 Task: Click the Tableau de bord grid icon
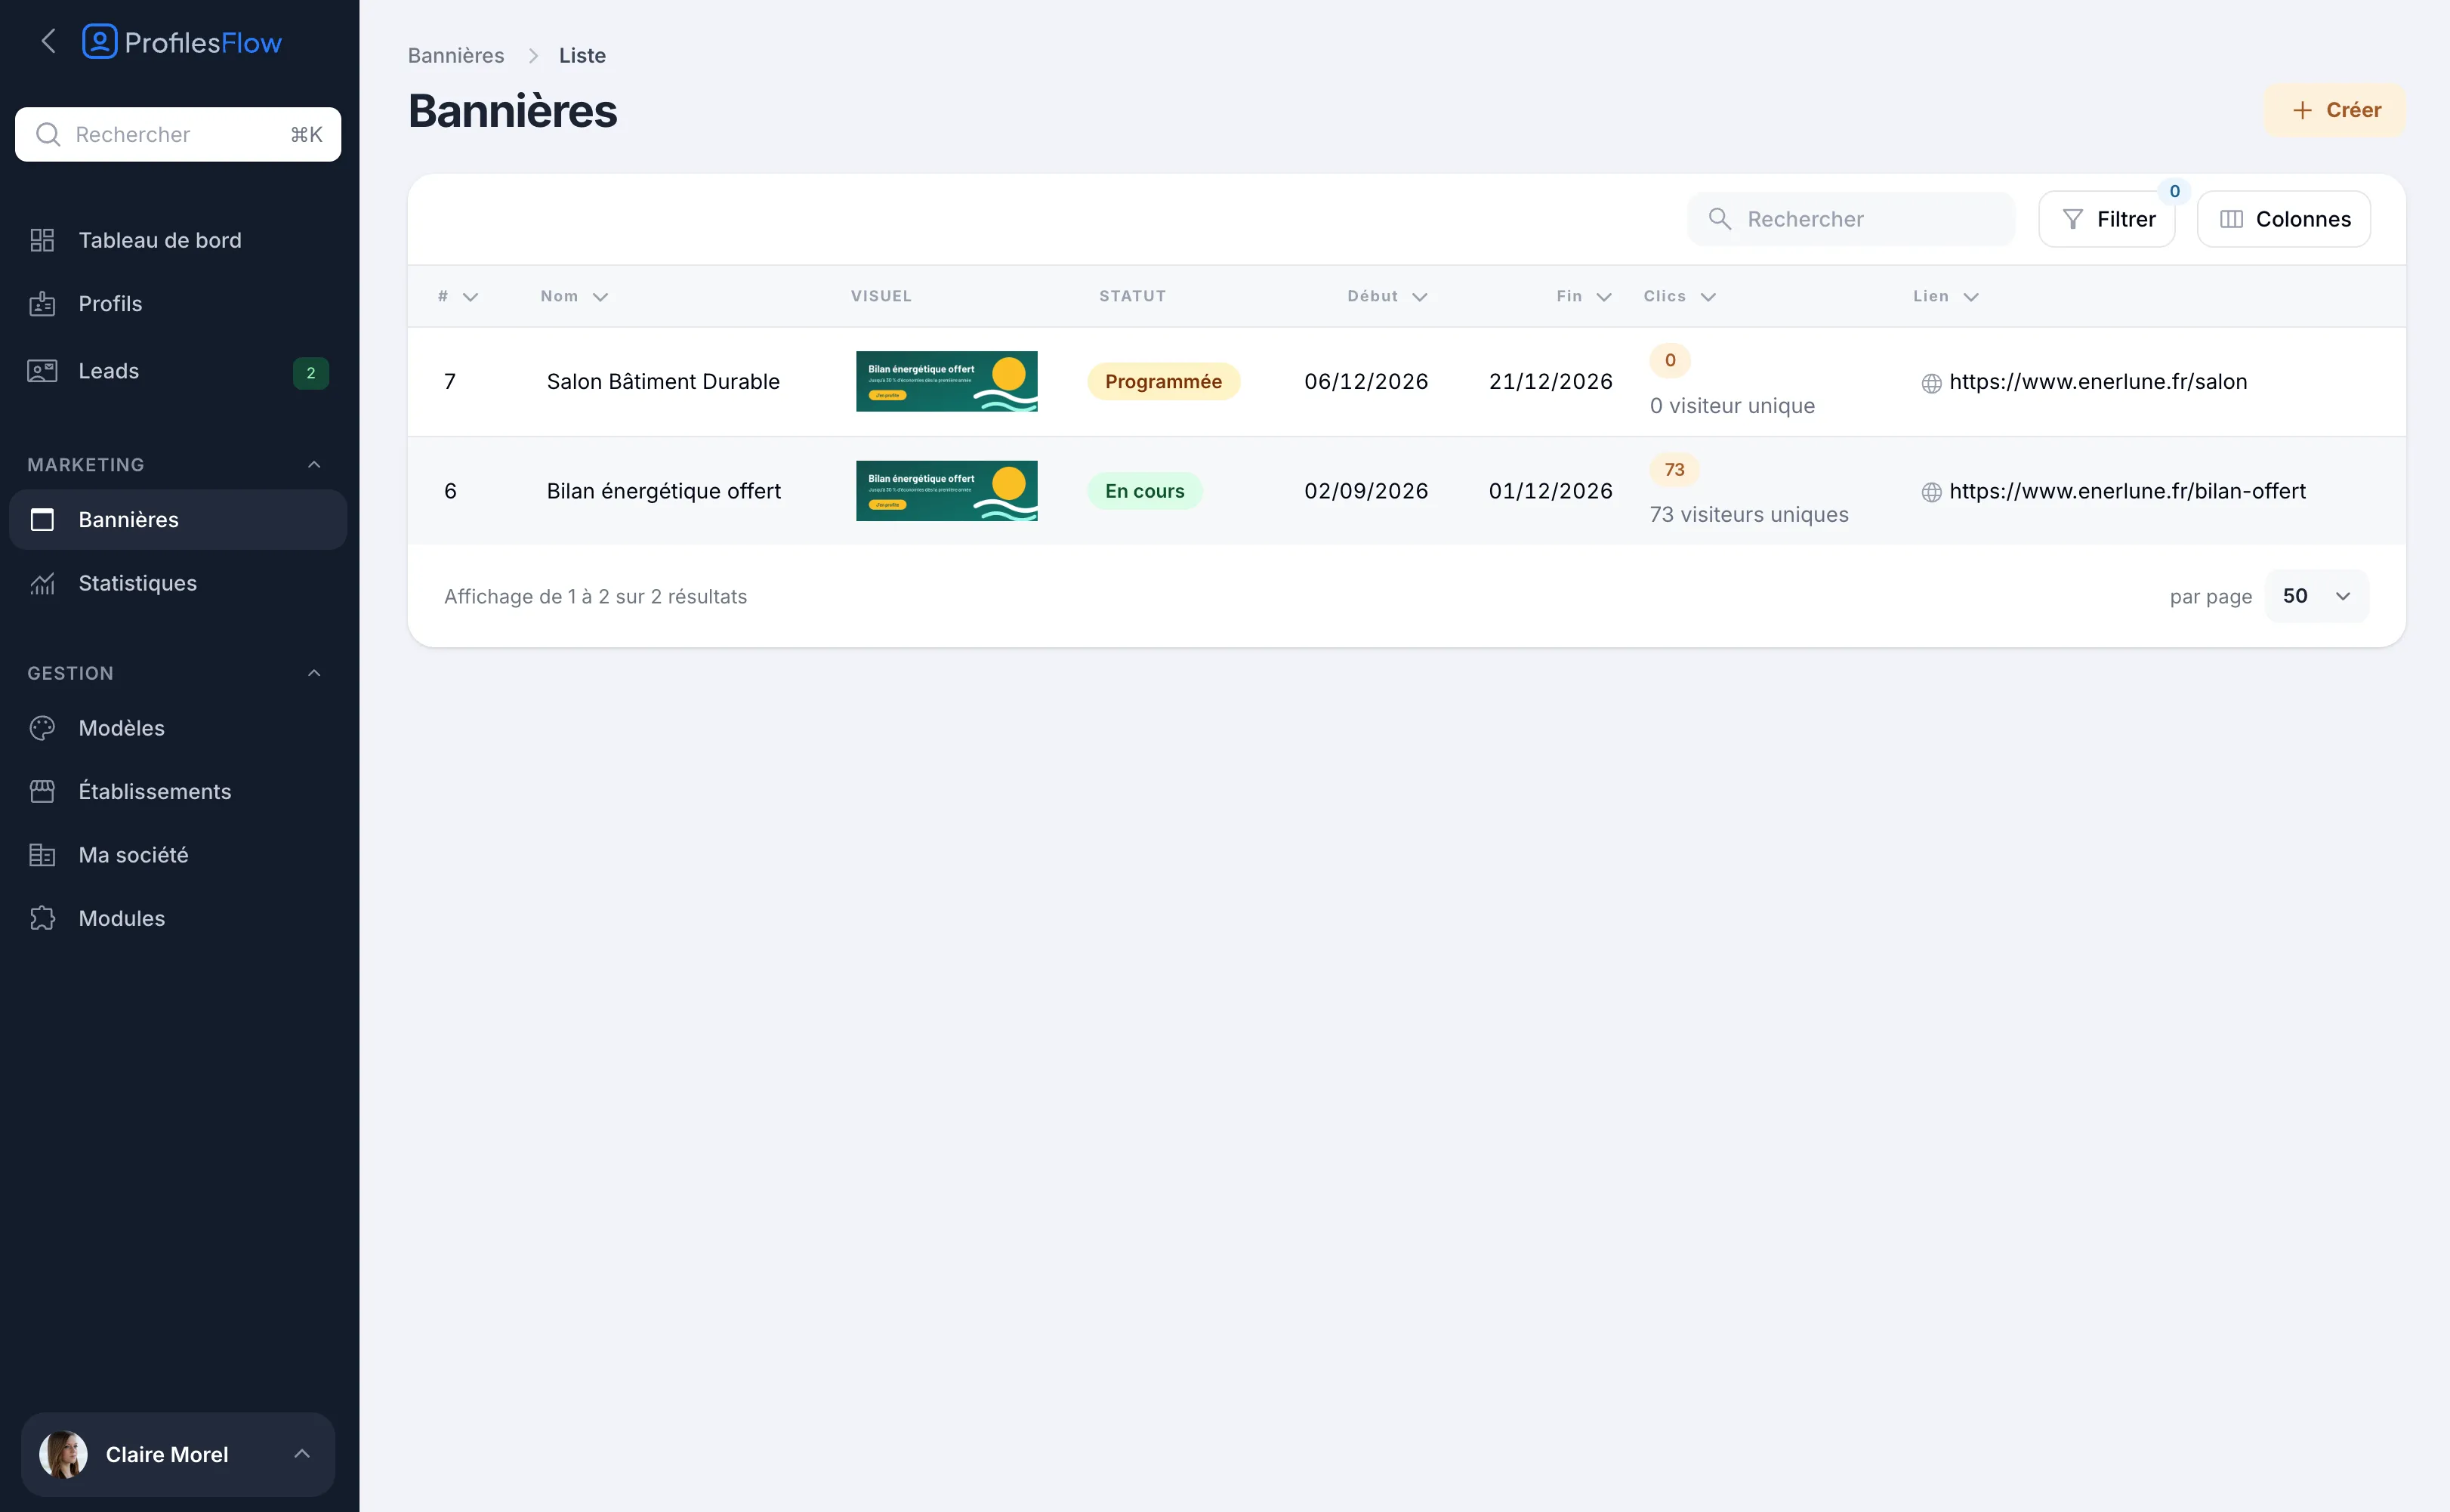[42, 240]
